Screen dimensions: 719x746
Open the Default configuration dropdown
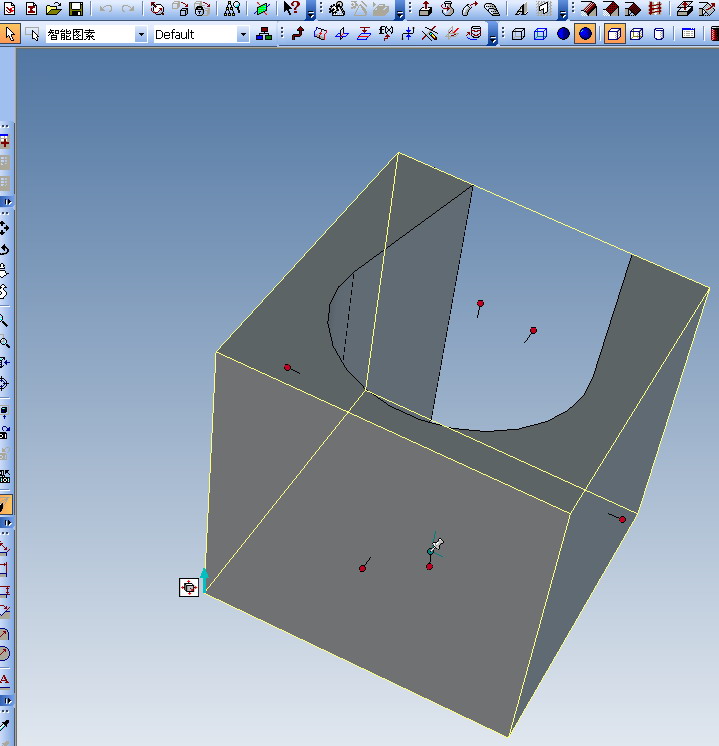[x=243, y=34]
